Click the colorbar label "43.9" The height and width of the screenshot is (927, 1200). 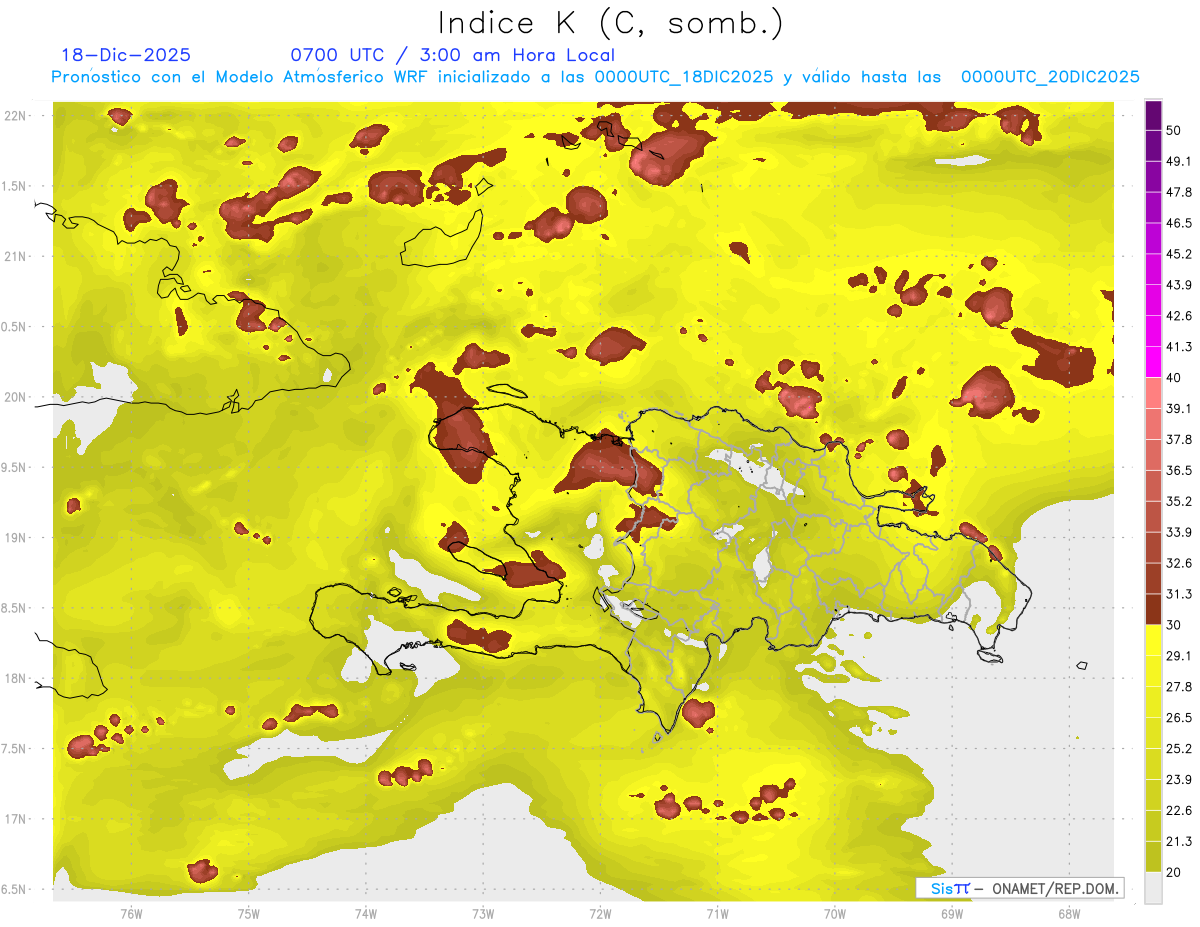(1178, 285)
